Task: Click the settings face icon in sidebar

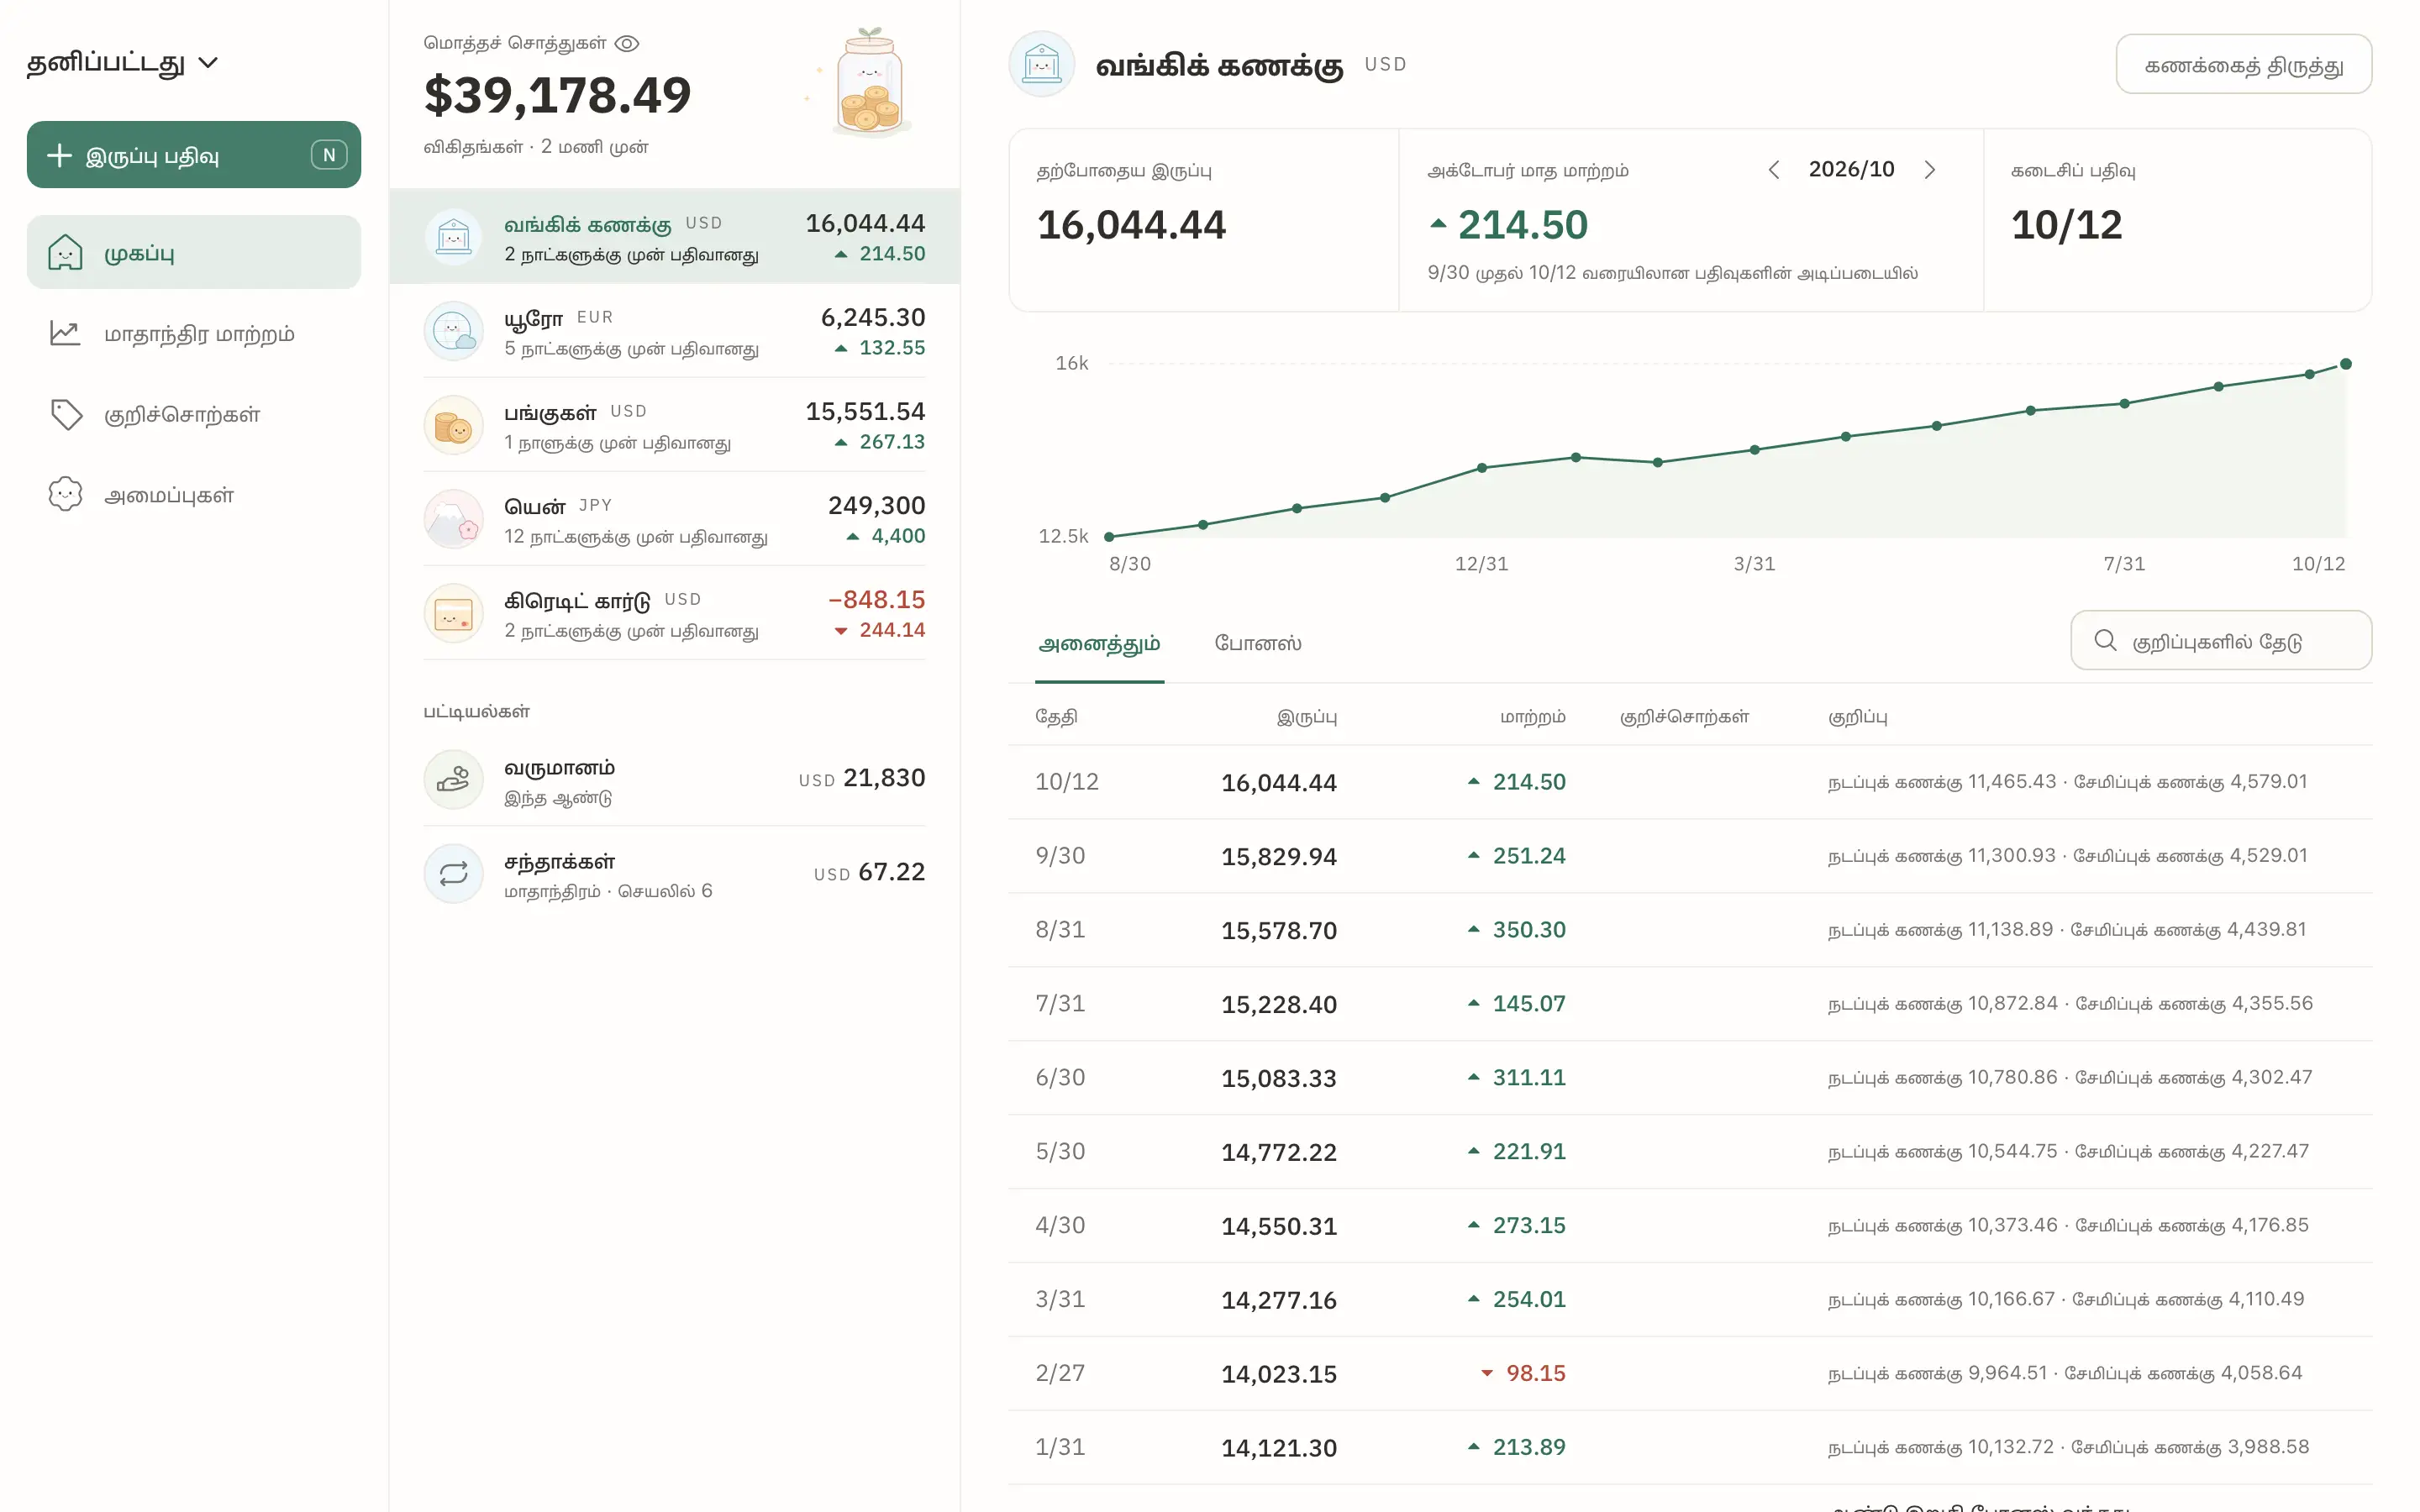Action: (65, 494)
